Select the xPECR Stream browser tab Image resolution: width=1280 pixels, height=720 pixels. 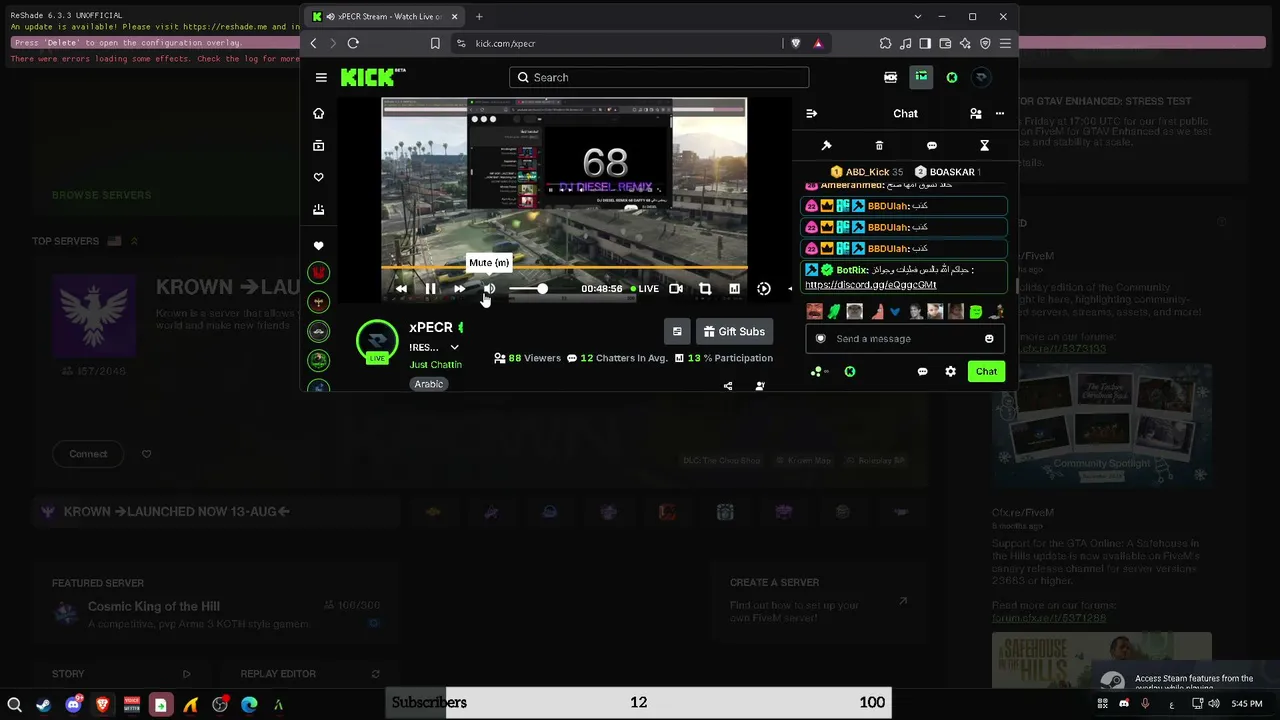385,17
